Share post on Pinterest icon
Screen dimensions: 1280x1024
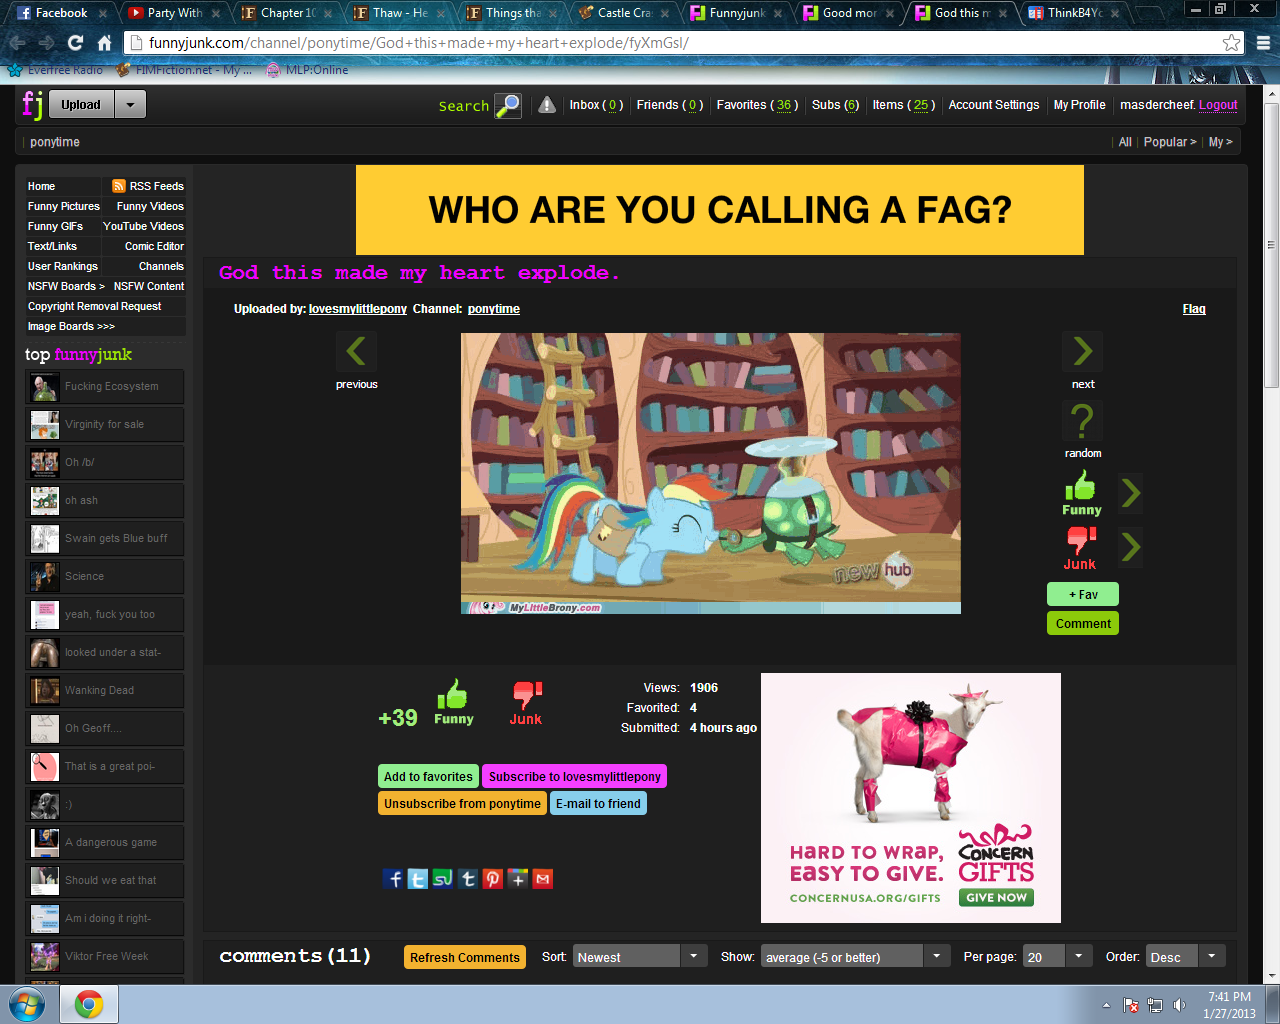click(x=493, y=879)
